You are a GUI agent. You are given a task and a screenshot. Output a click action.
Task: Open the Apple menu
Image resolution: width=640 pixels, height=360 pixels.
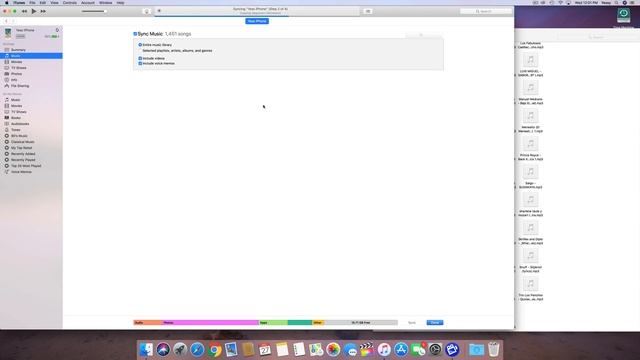click(7, 3)
